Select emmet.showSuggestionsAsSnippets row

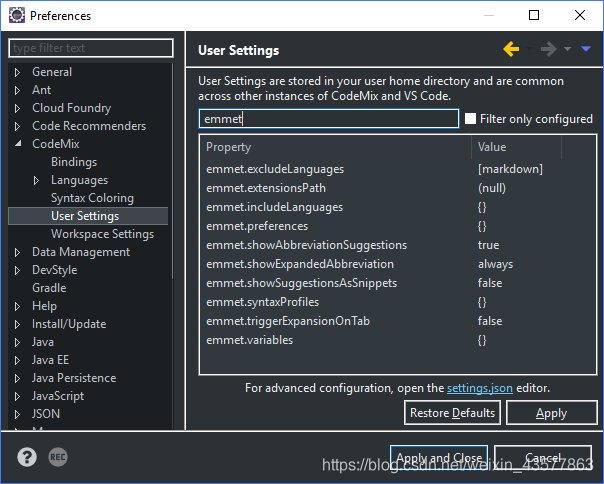(398, 283)
